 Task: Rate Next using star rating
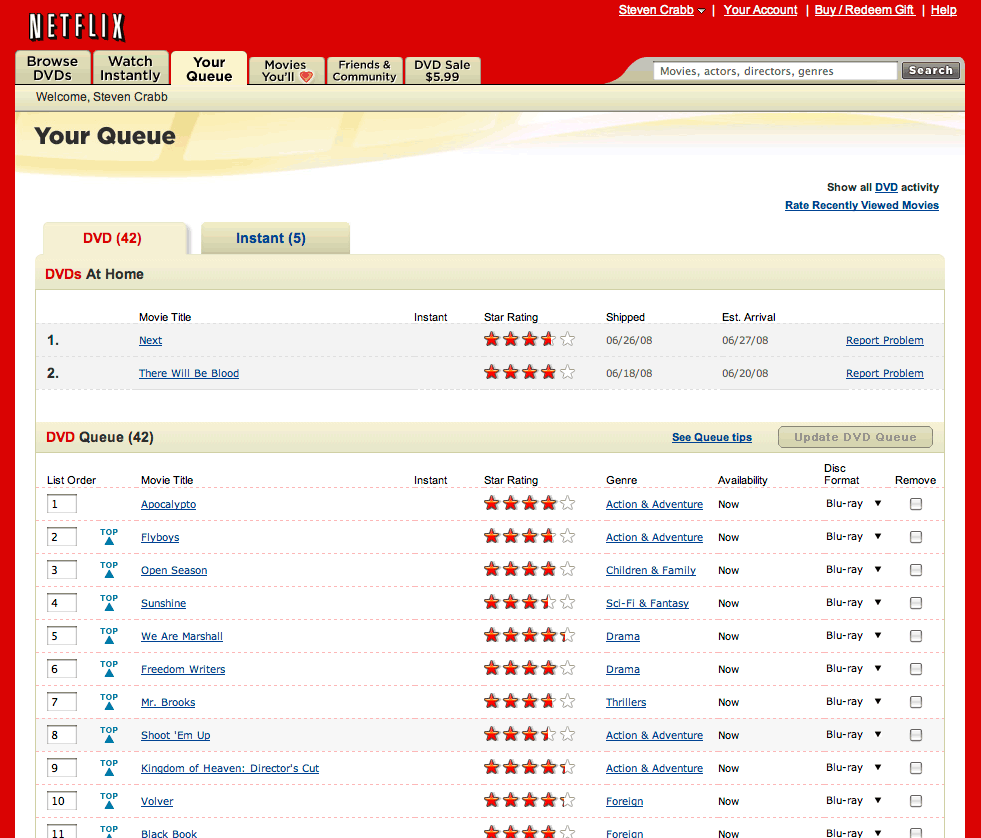pyautogui.click(x=529, y=339)
